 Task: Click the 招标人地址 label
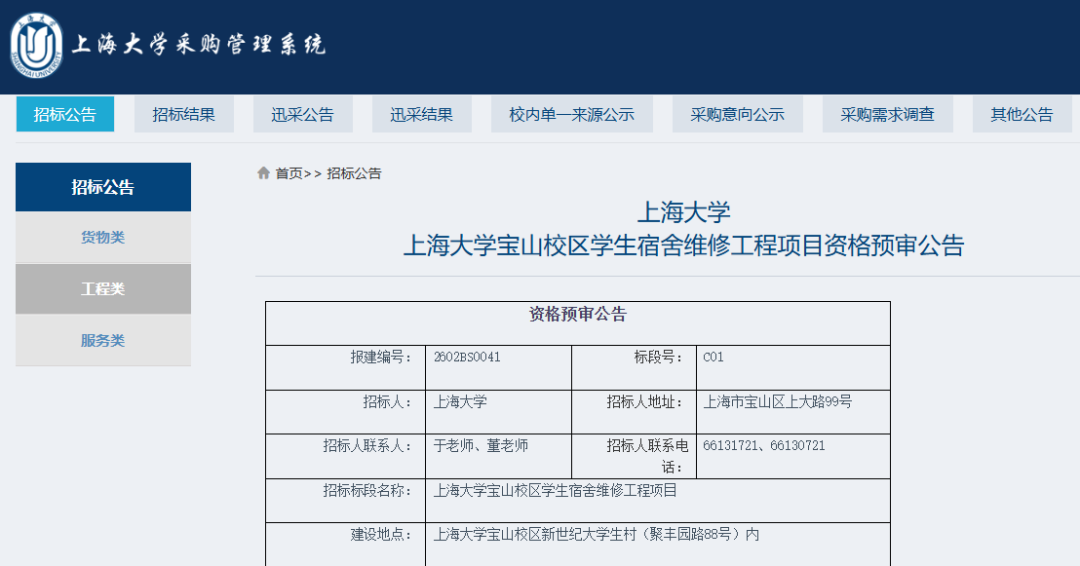tap(645, 401)
